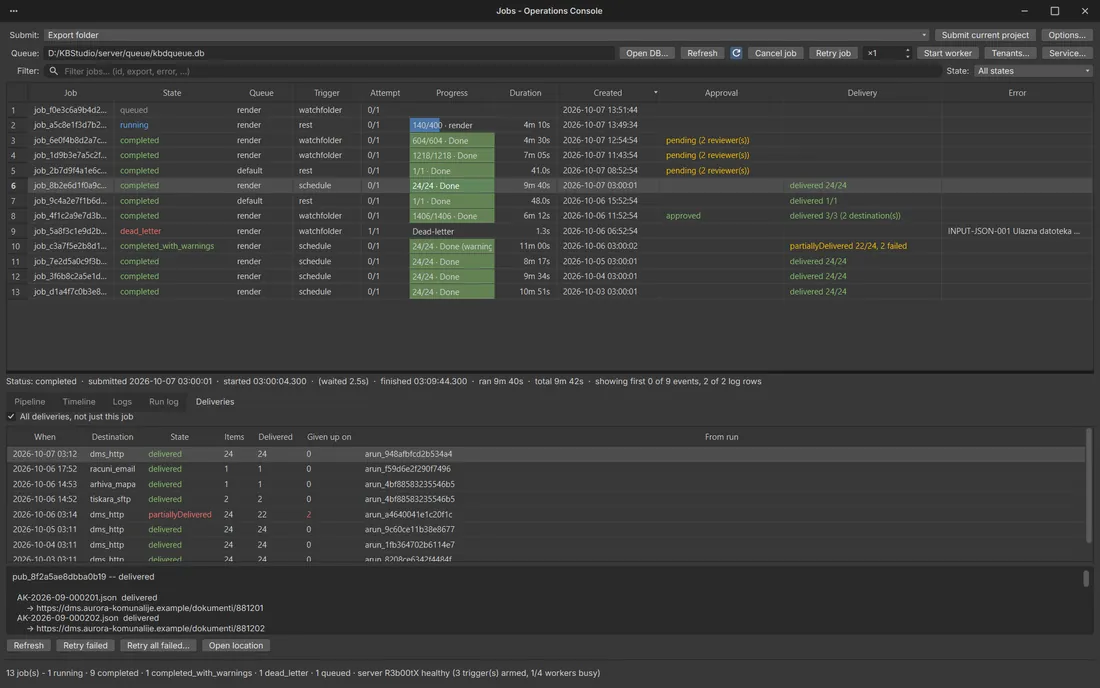The width and height of the screenshot is (1100, 688).
Task: Click AK-2026-09-000201.json delivered line
Action: pos(87,598)
